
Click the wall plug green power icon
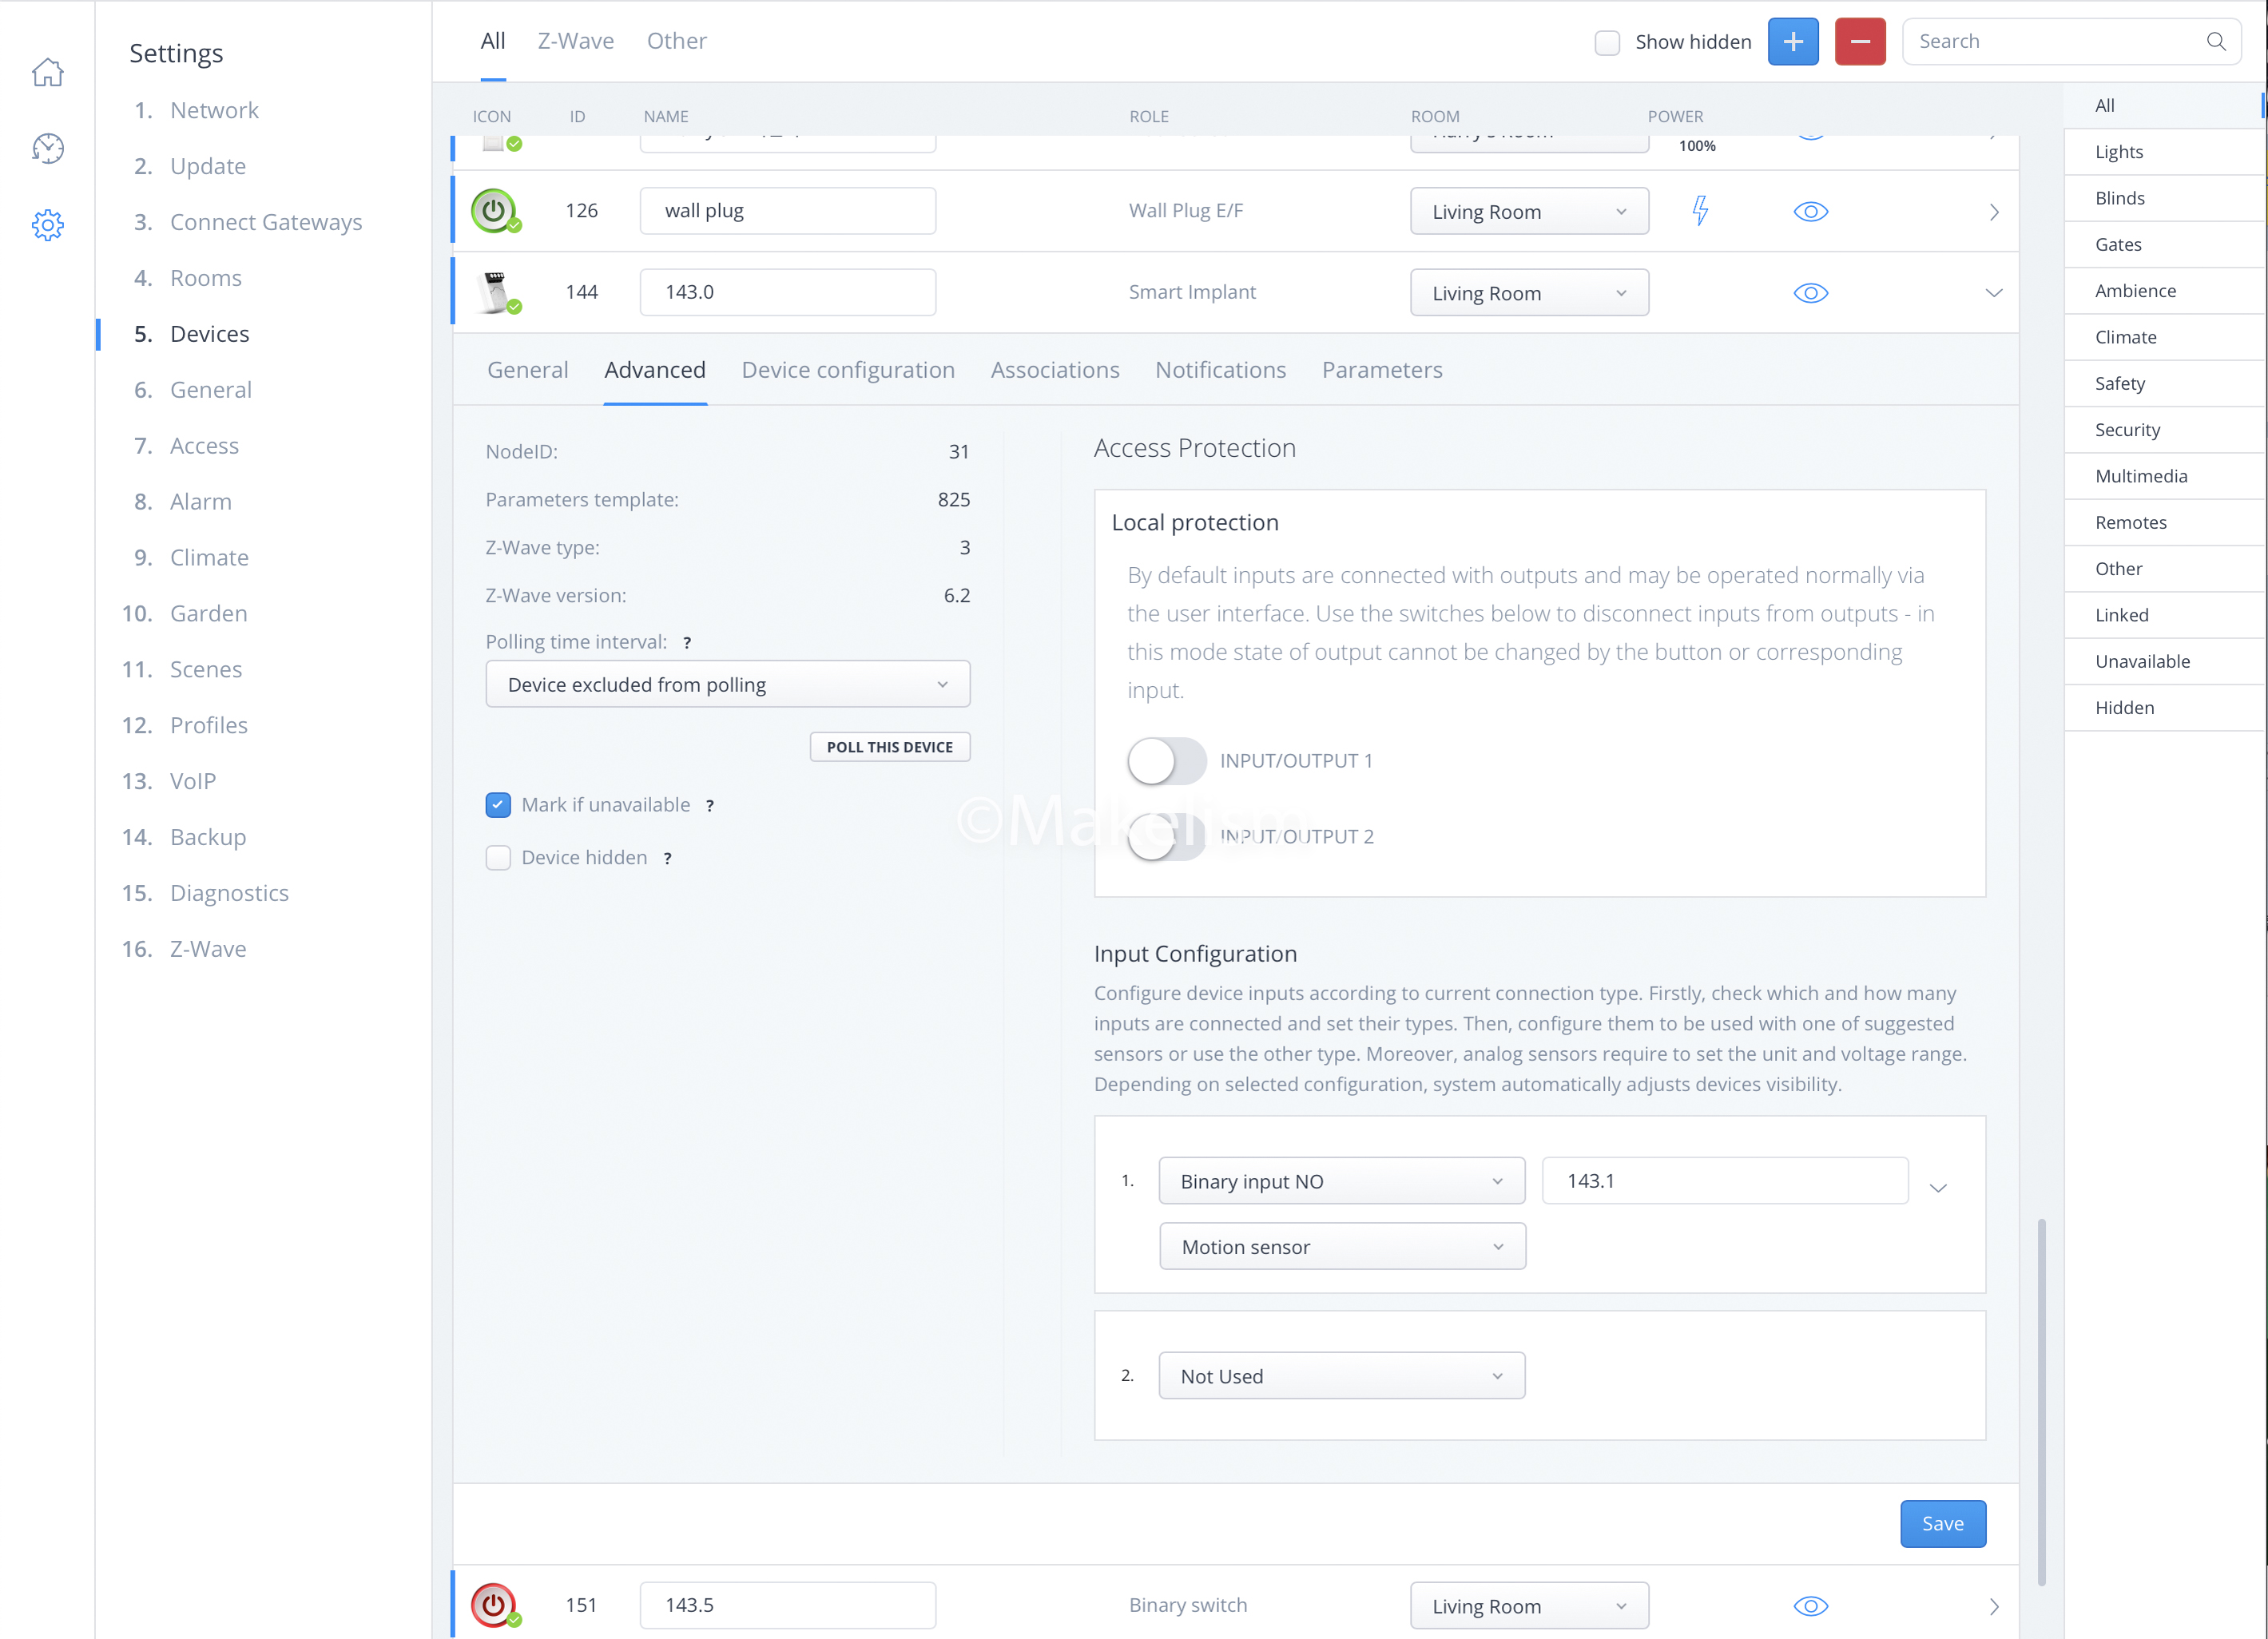[493, 210]
